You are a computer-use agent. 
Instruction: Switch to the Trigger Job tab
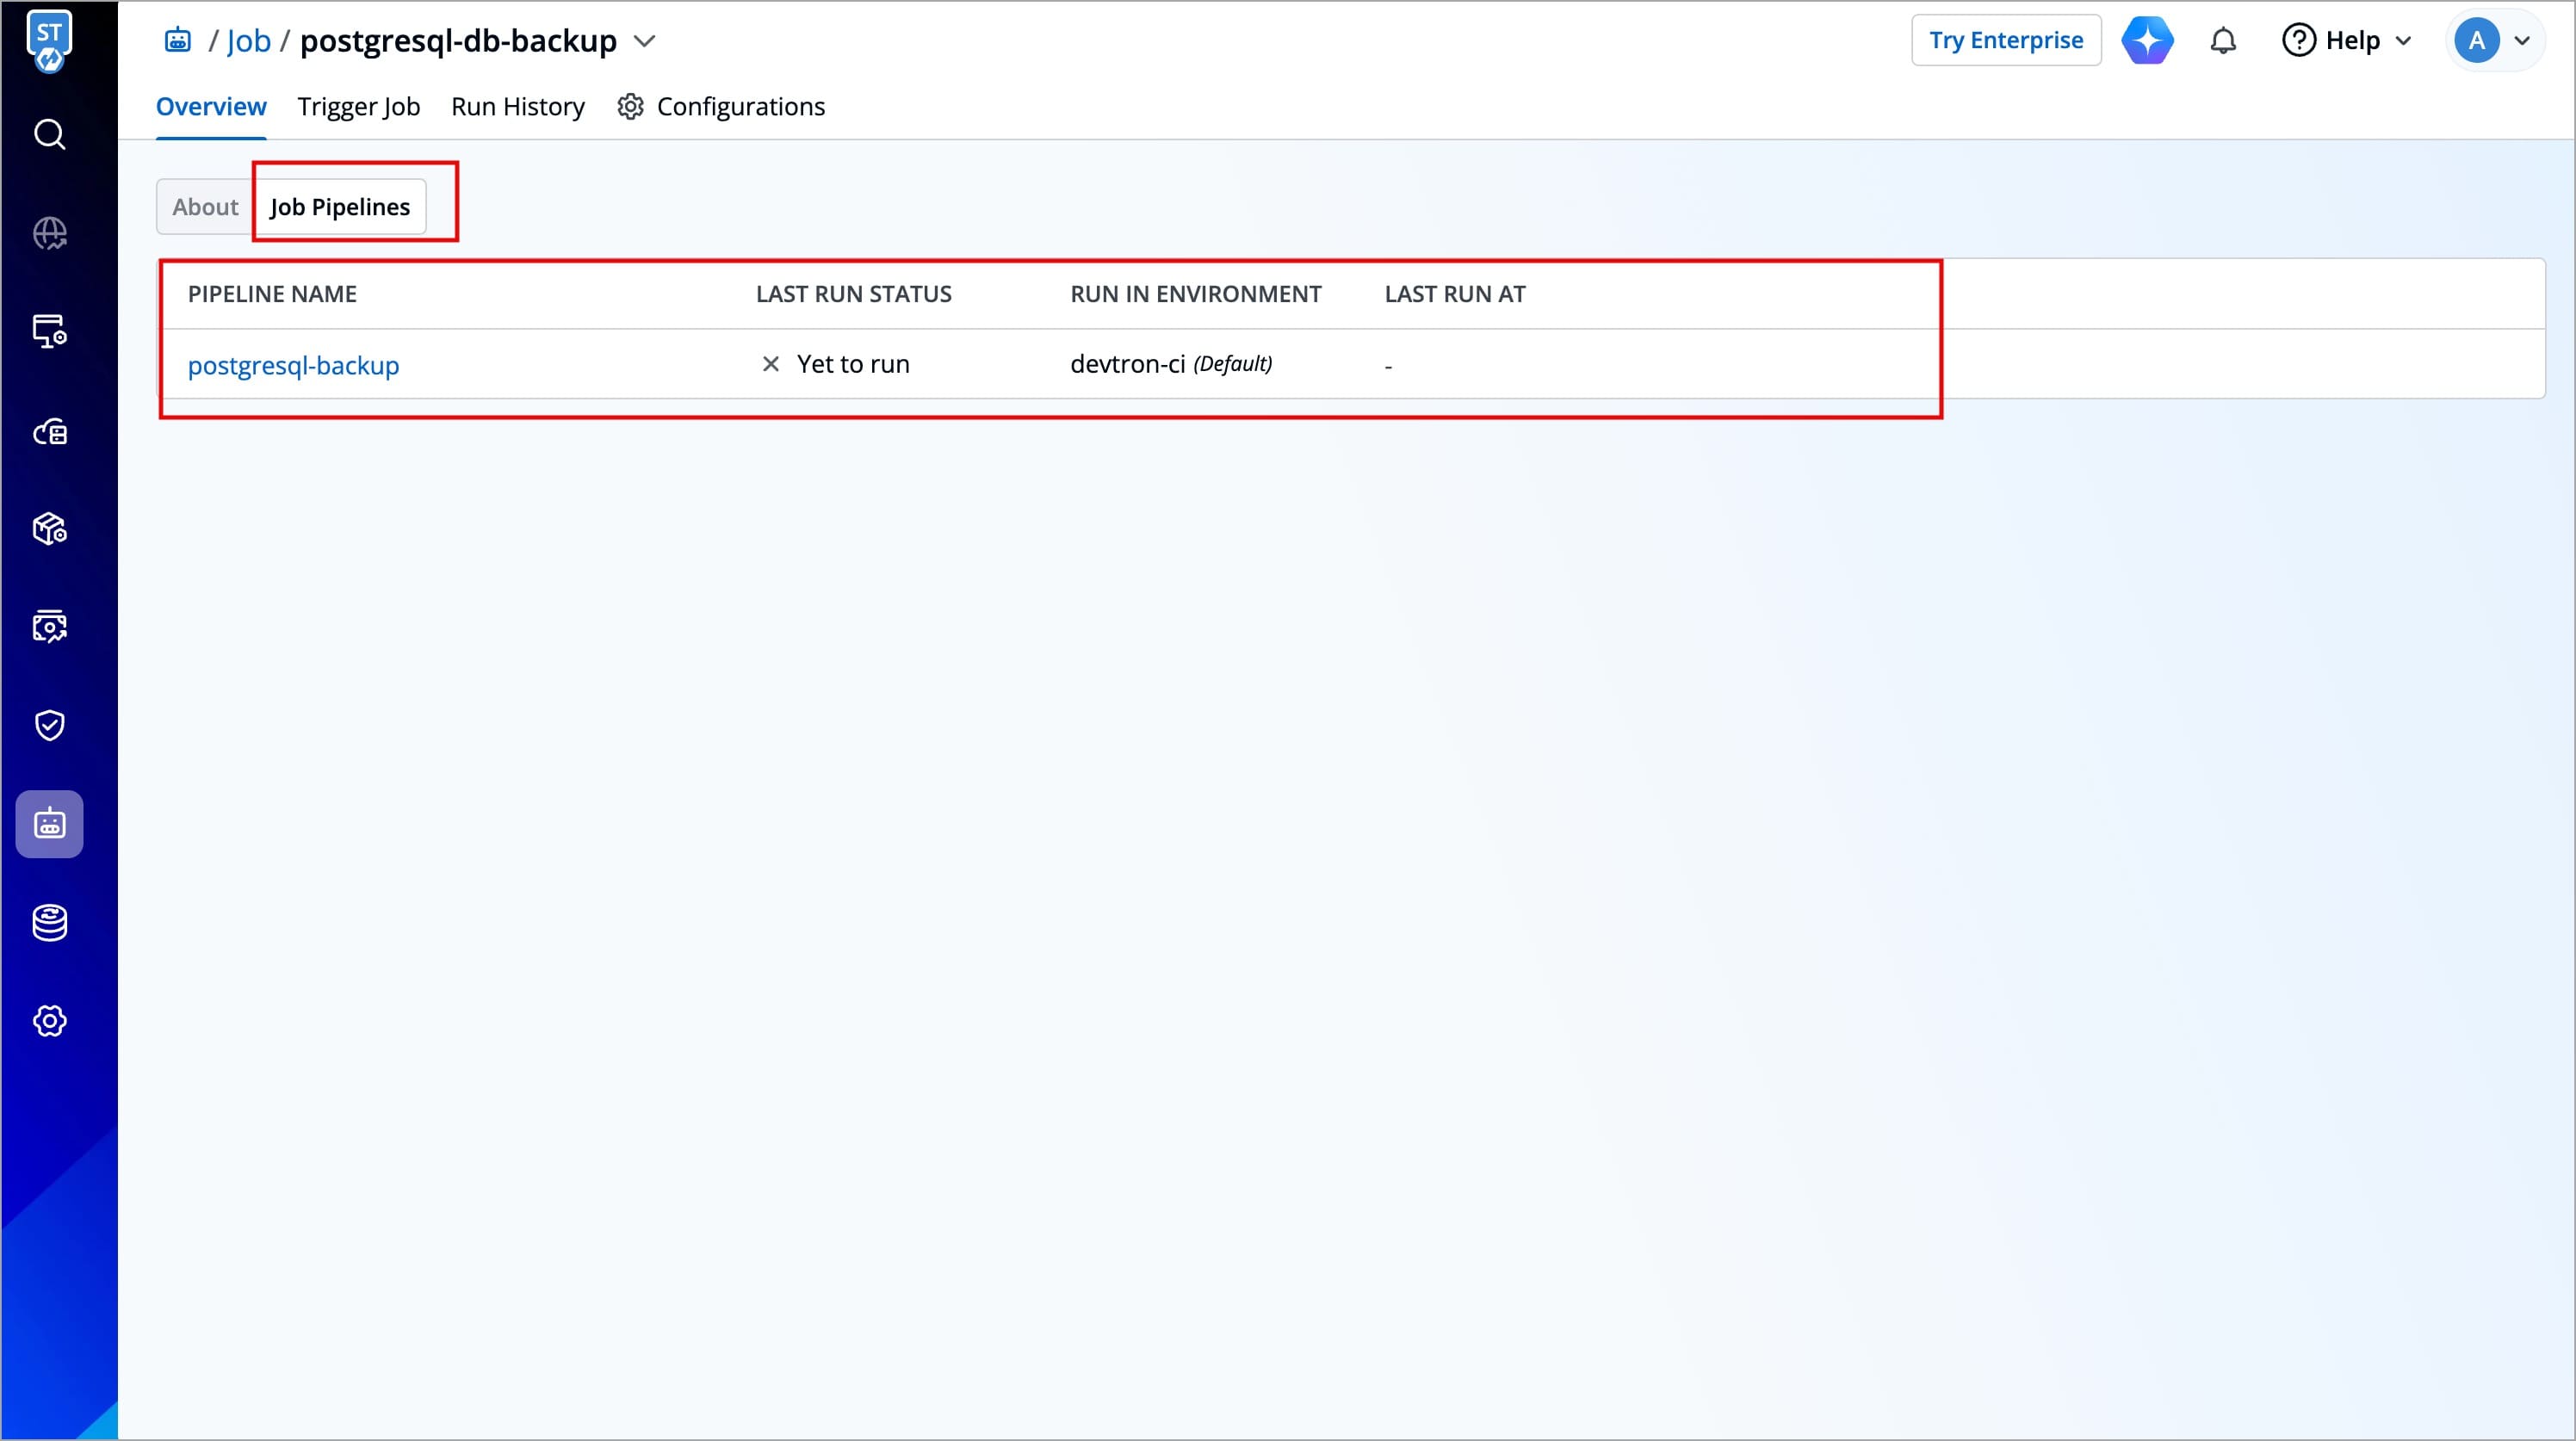click(358, 107)
